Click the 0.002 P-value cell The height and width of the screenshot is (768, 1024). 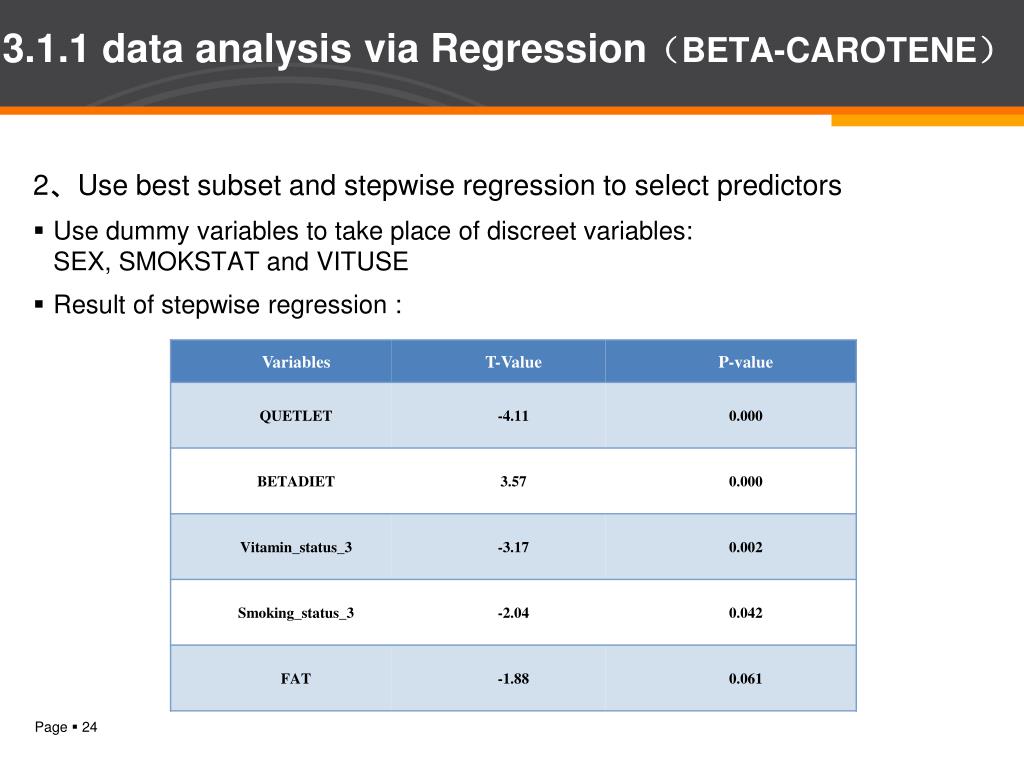(745, 547)
